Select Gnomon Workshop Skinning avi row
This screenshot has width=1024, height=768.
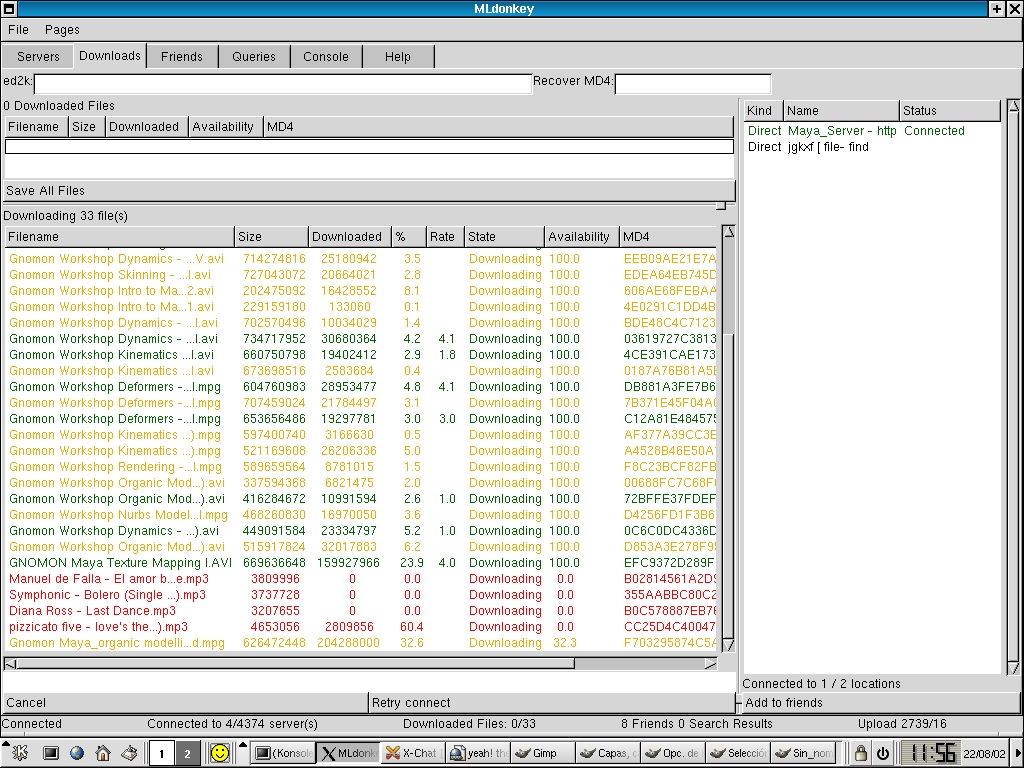[x=362, y=275]
